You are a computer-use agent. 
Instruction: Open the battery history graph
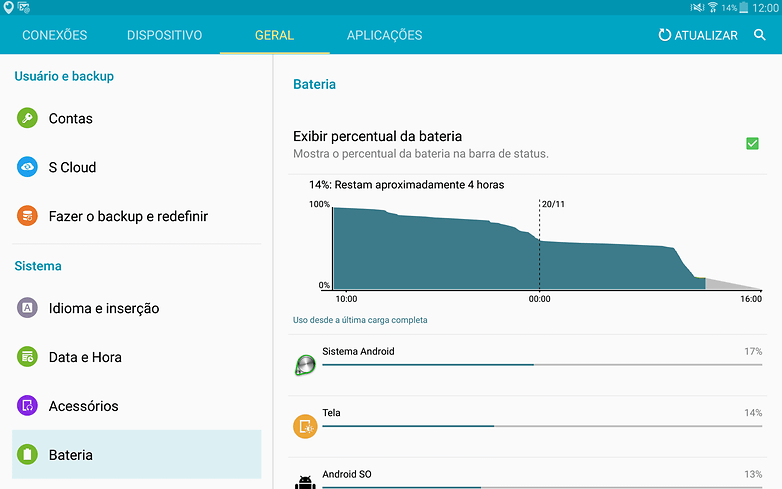535,251
